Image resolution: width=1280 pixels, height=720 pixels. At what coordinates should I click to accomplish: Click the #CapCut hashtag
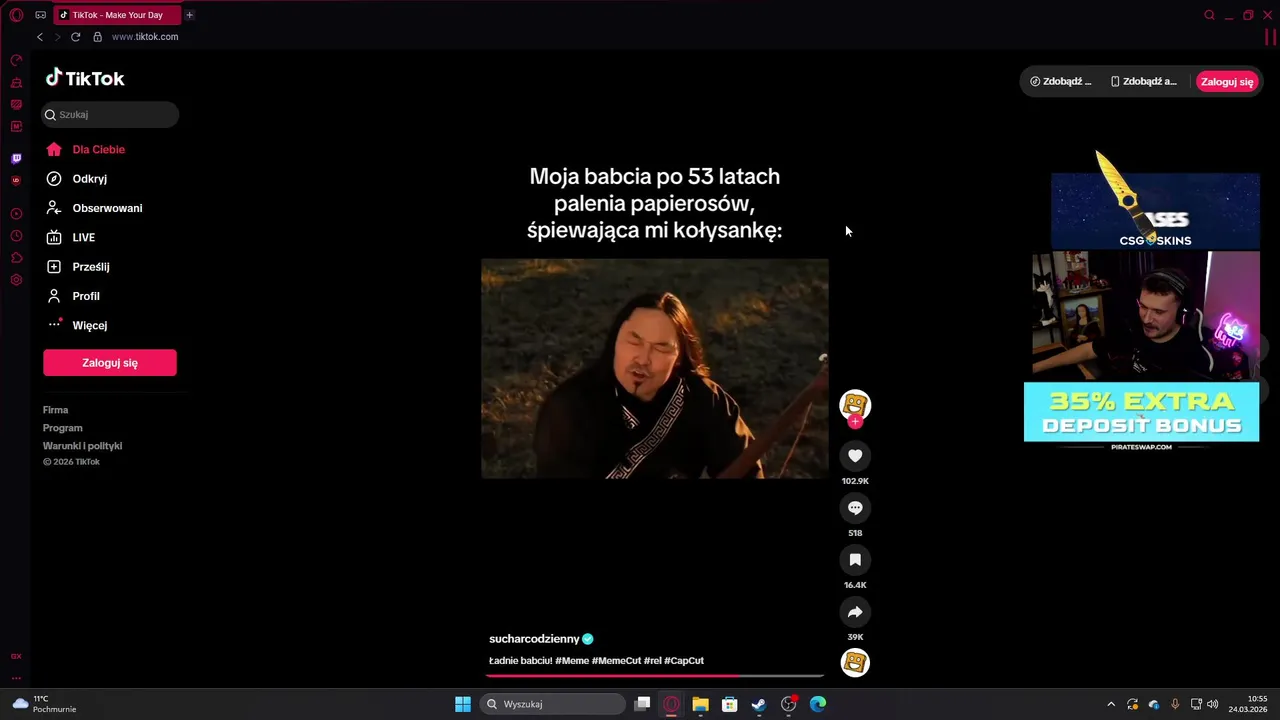pos(684,661)
